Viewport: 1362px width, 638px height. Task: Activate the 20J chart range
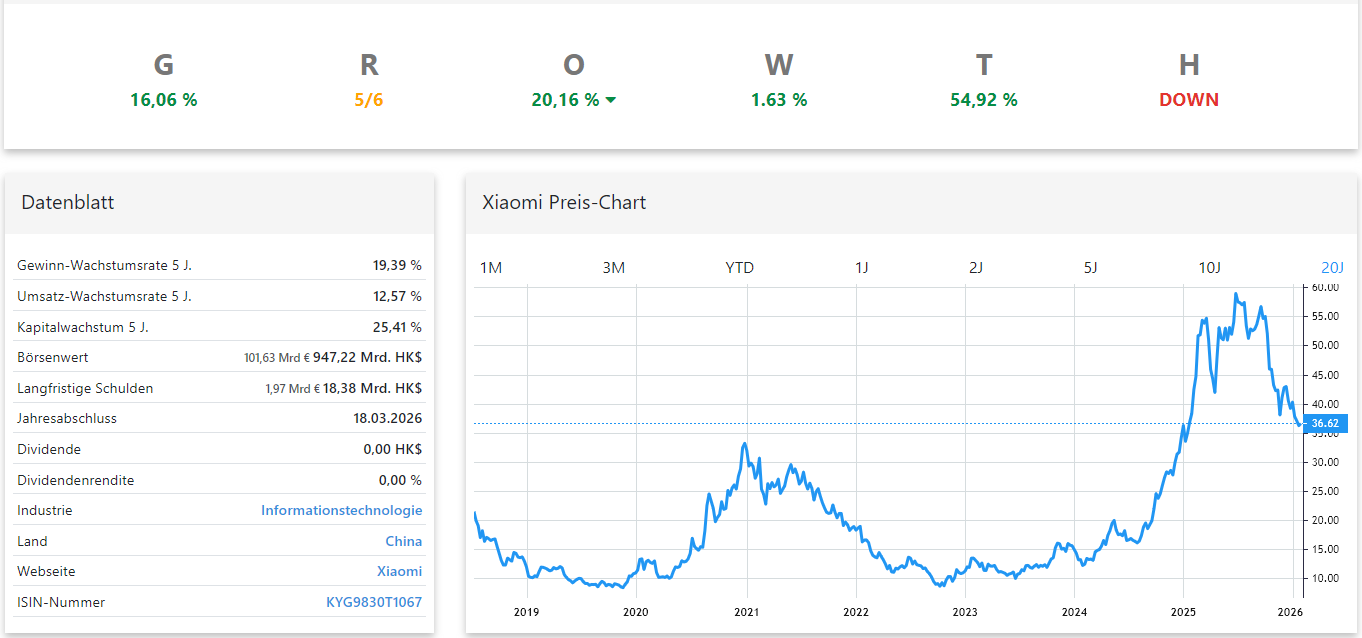click(x=1332, y=268)
